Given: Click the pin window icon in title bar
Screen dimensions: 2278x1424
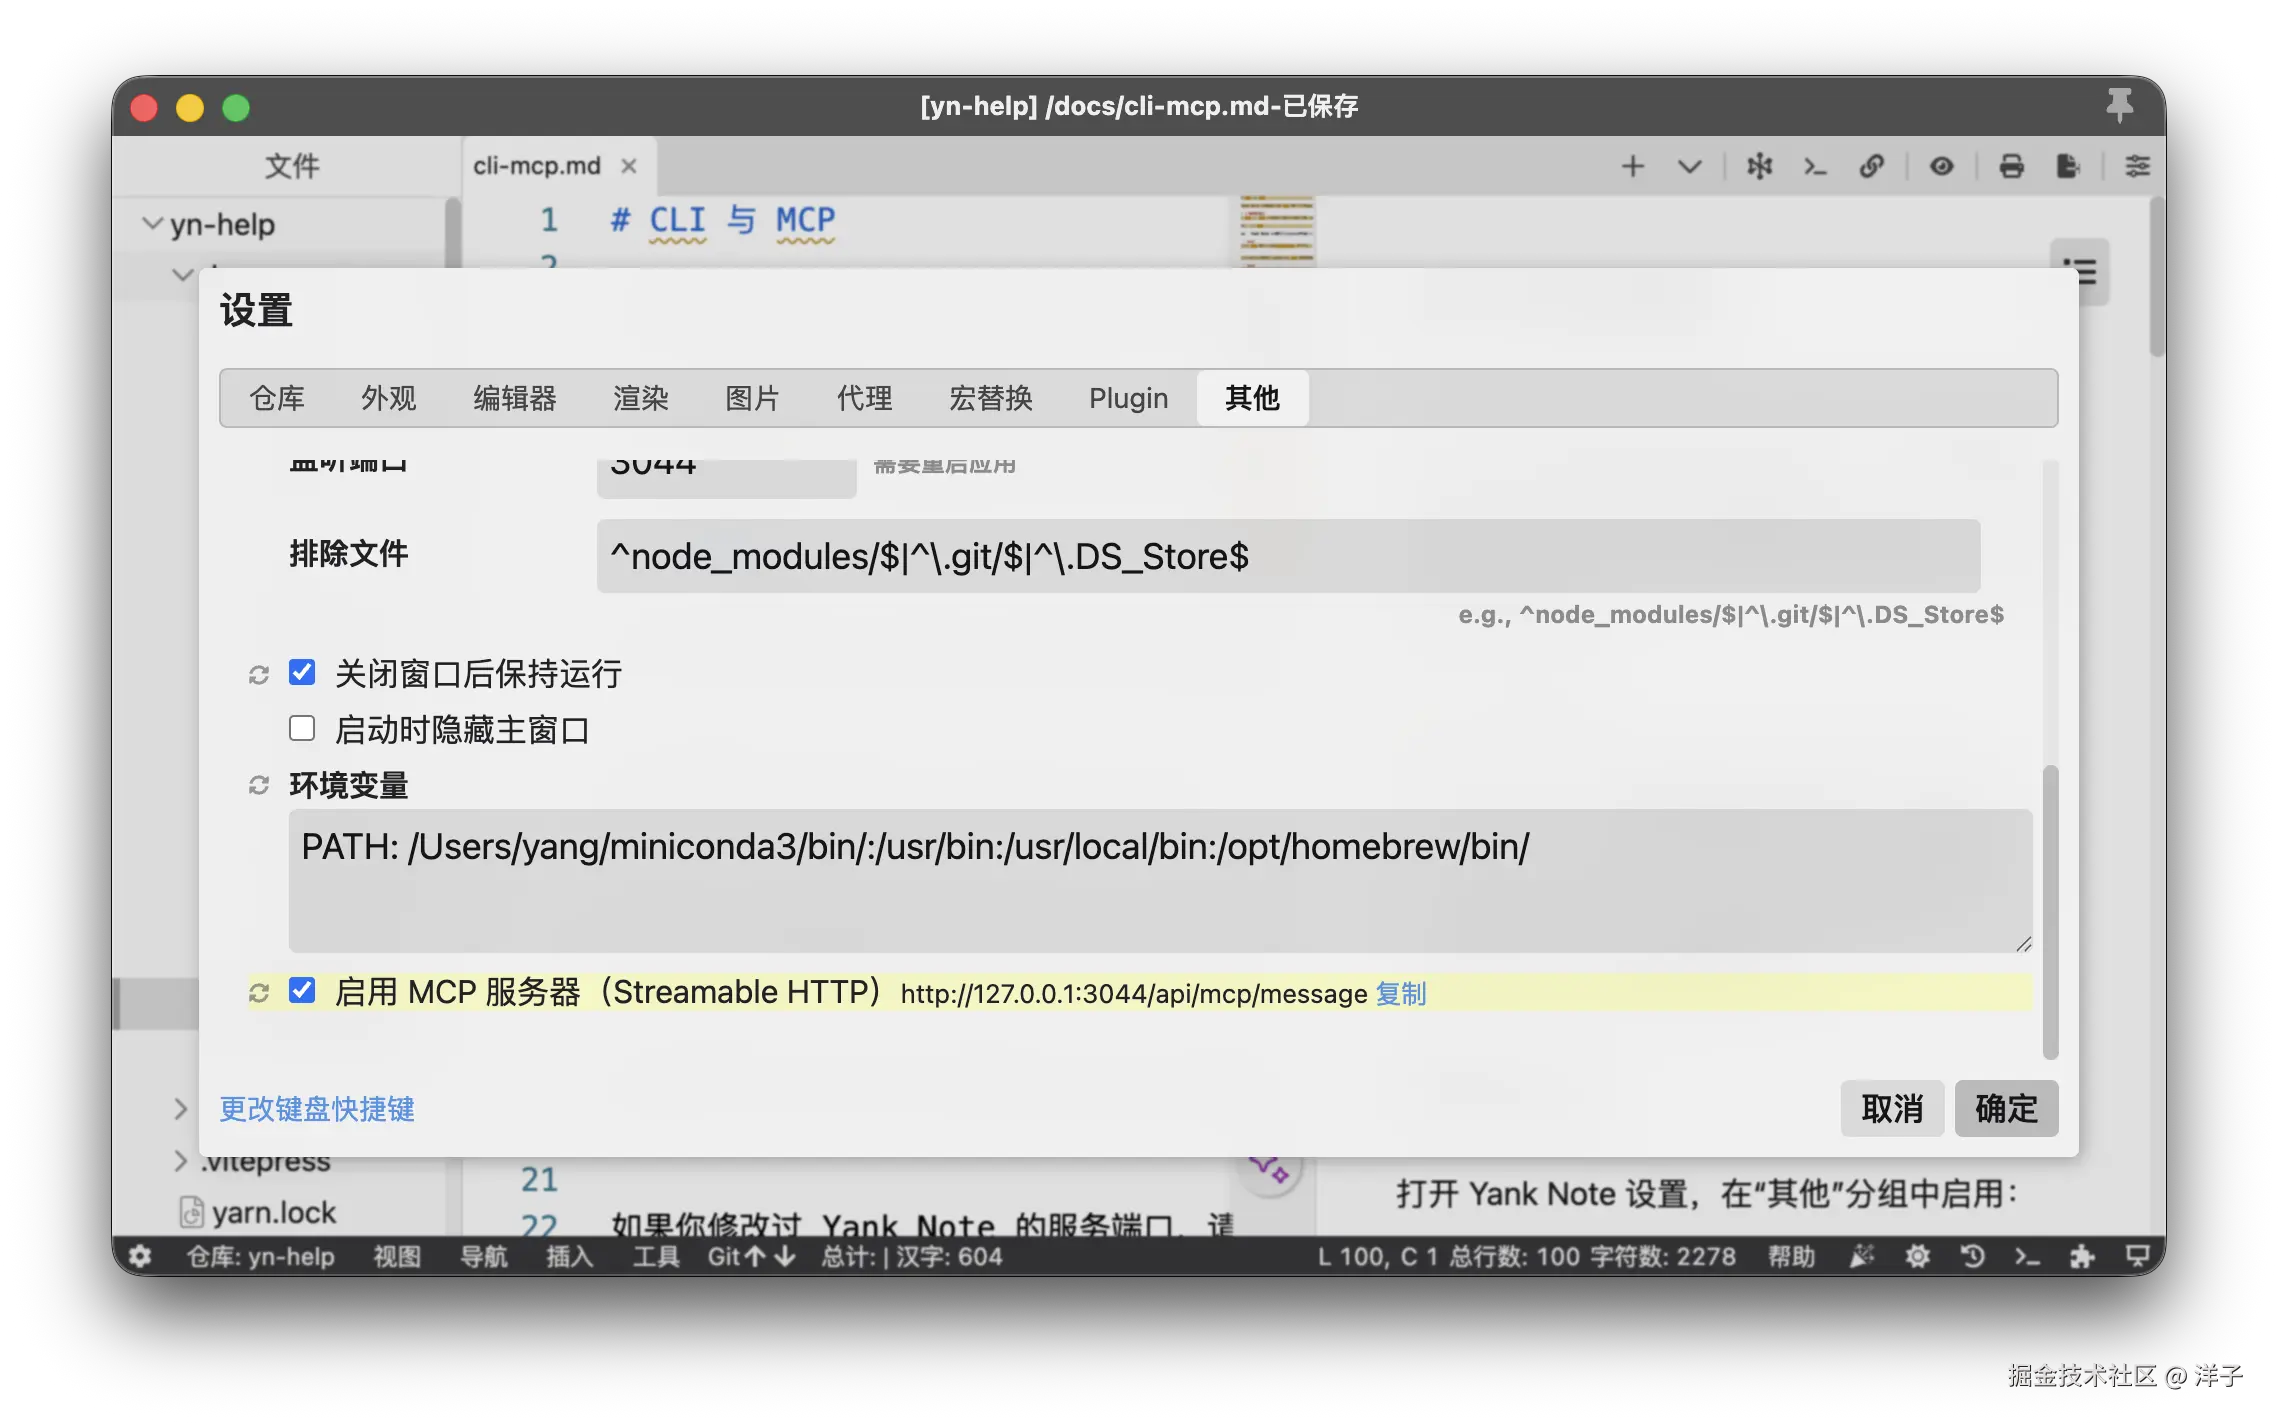Looking at the screenshot, I should pos(2118,105).
